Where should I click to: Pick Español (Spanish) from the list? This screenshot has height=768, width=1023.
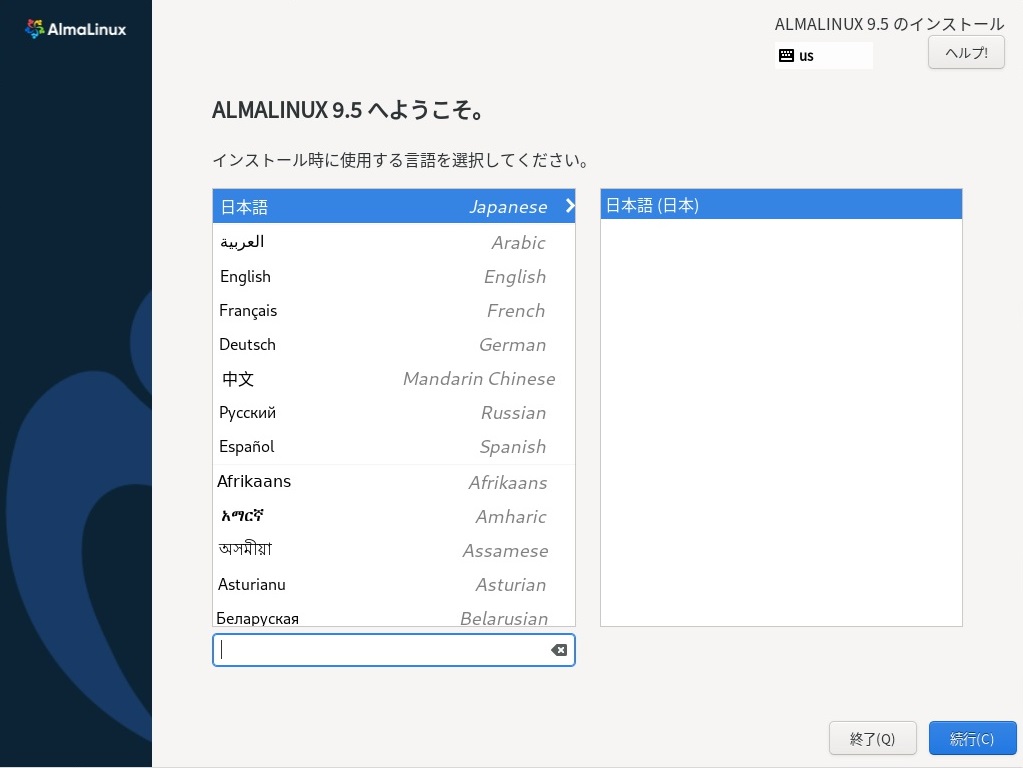coord(393,446)
